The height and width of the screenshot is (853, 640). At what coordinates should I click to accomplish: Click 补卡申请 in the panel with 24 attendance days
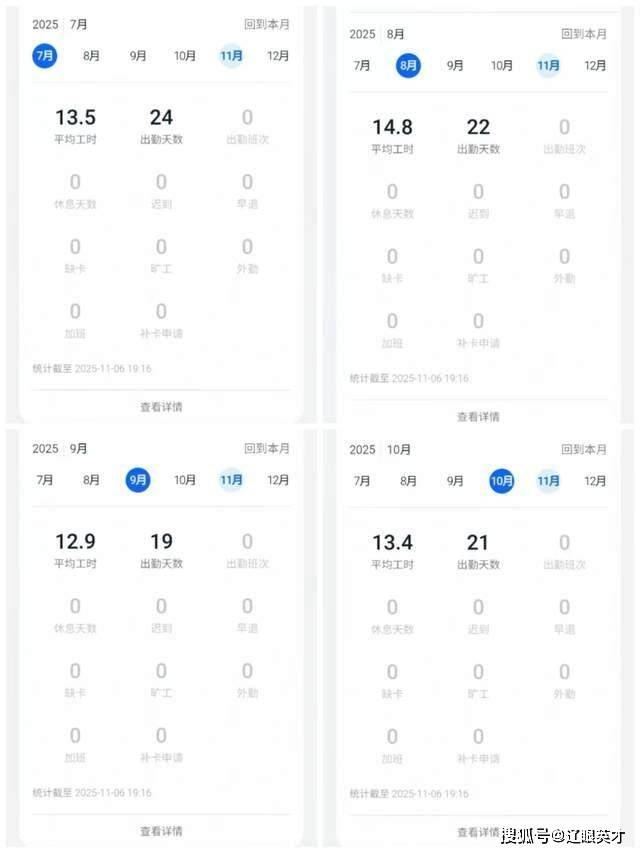point(161,320)
